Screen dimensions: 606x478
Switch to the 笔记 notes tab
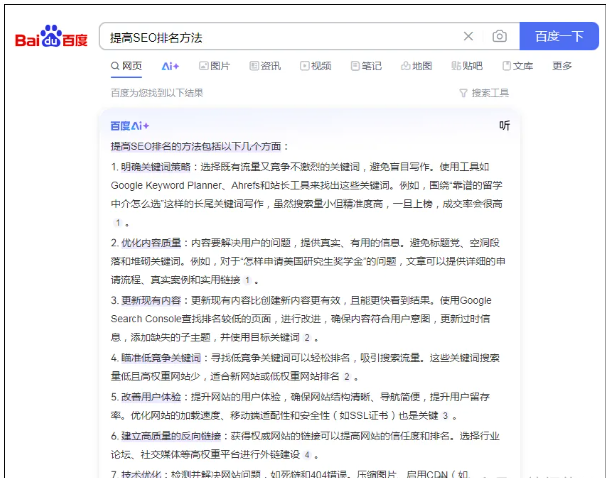coord(365,66)
